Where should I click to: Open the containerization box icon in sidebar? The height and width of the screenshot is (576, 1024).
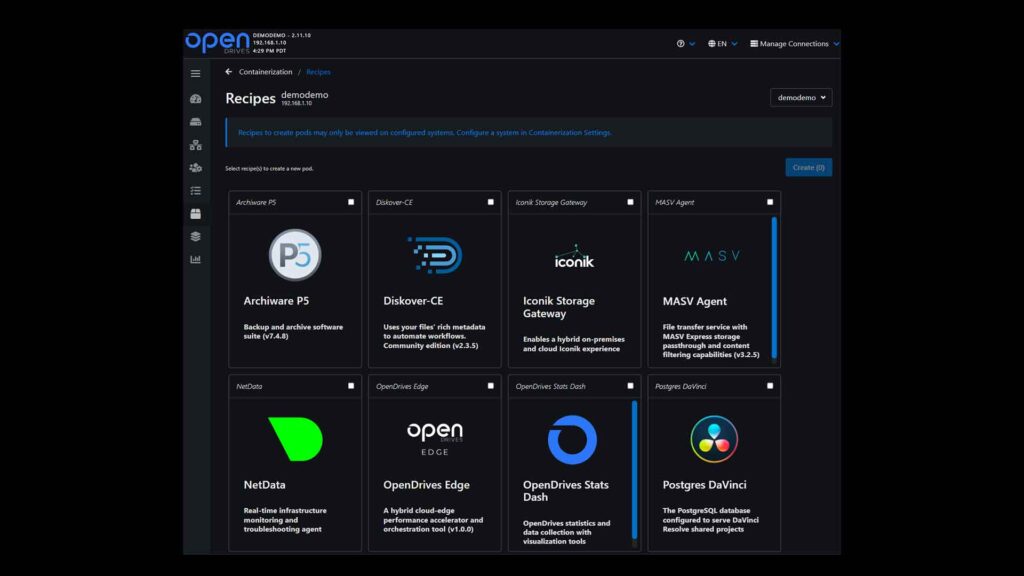coord(195,214)
